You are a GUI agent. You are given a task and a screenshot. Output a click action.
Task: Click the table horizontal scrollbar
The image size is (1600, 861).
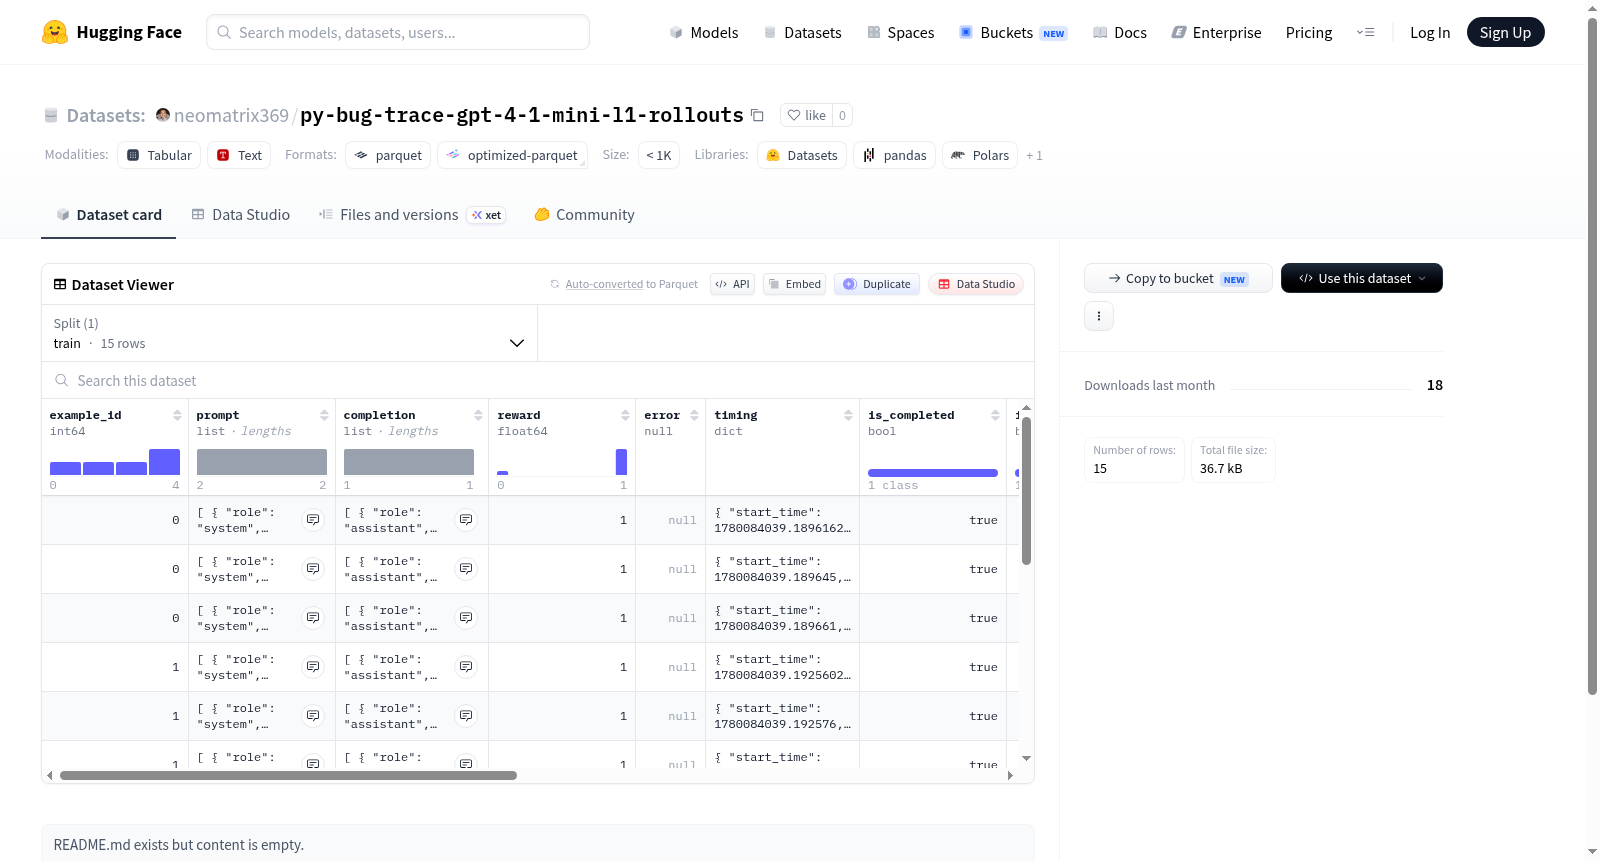point(288,775)
